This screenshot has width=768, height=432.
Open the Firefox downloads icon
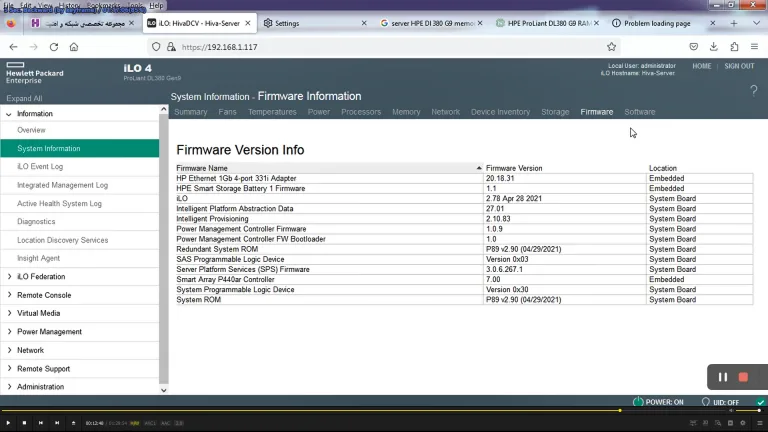tap(714, 47)
